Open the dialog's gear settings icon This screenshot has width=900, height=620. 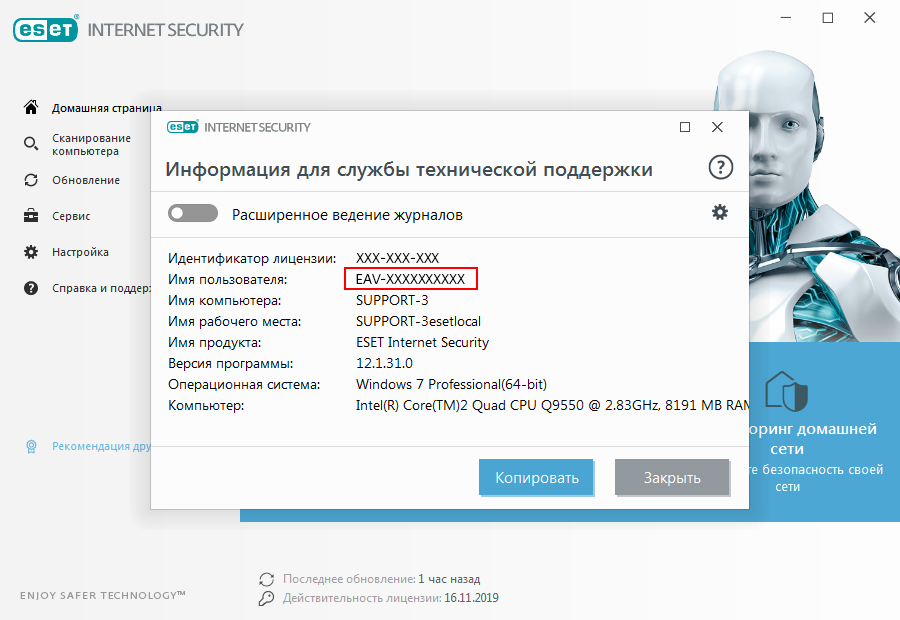pos(720,212)
